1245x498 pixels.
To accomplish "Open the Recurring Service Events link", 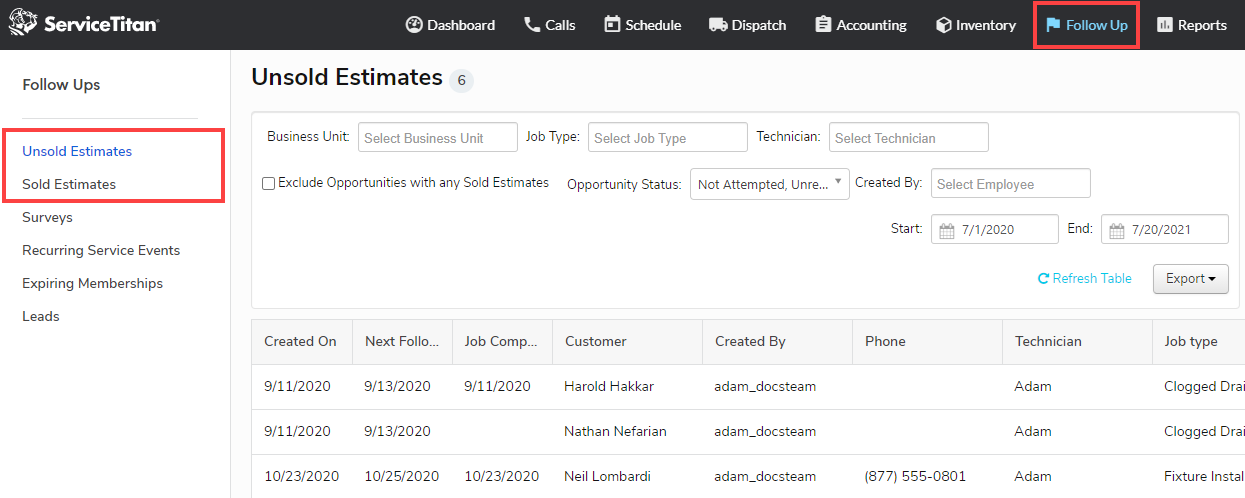I will (101, 250).
